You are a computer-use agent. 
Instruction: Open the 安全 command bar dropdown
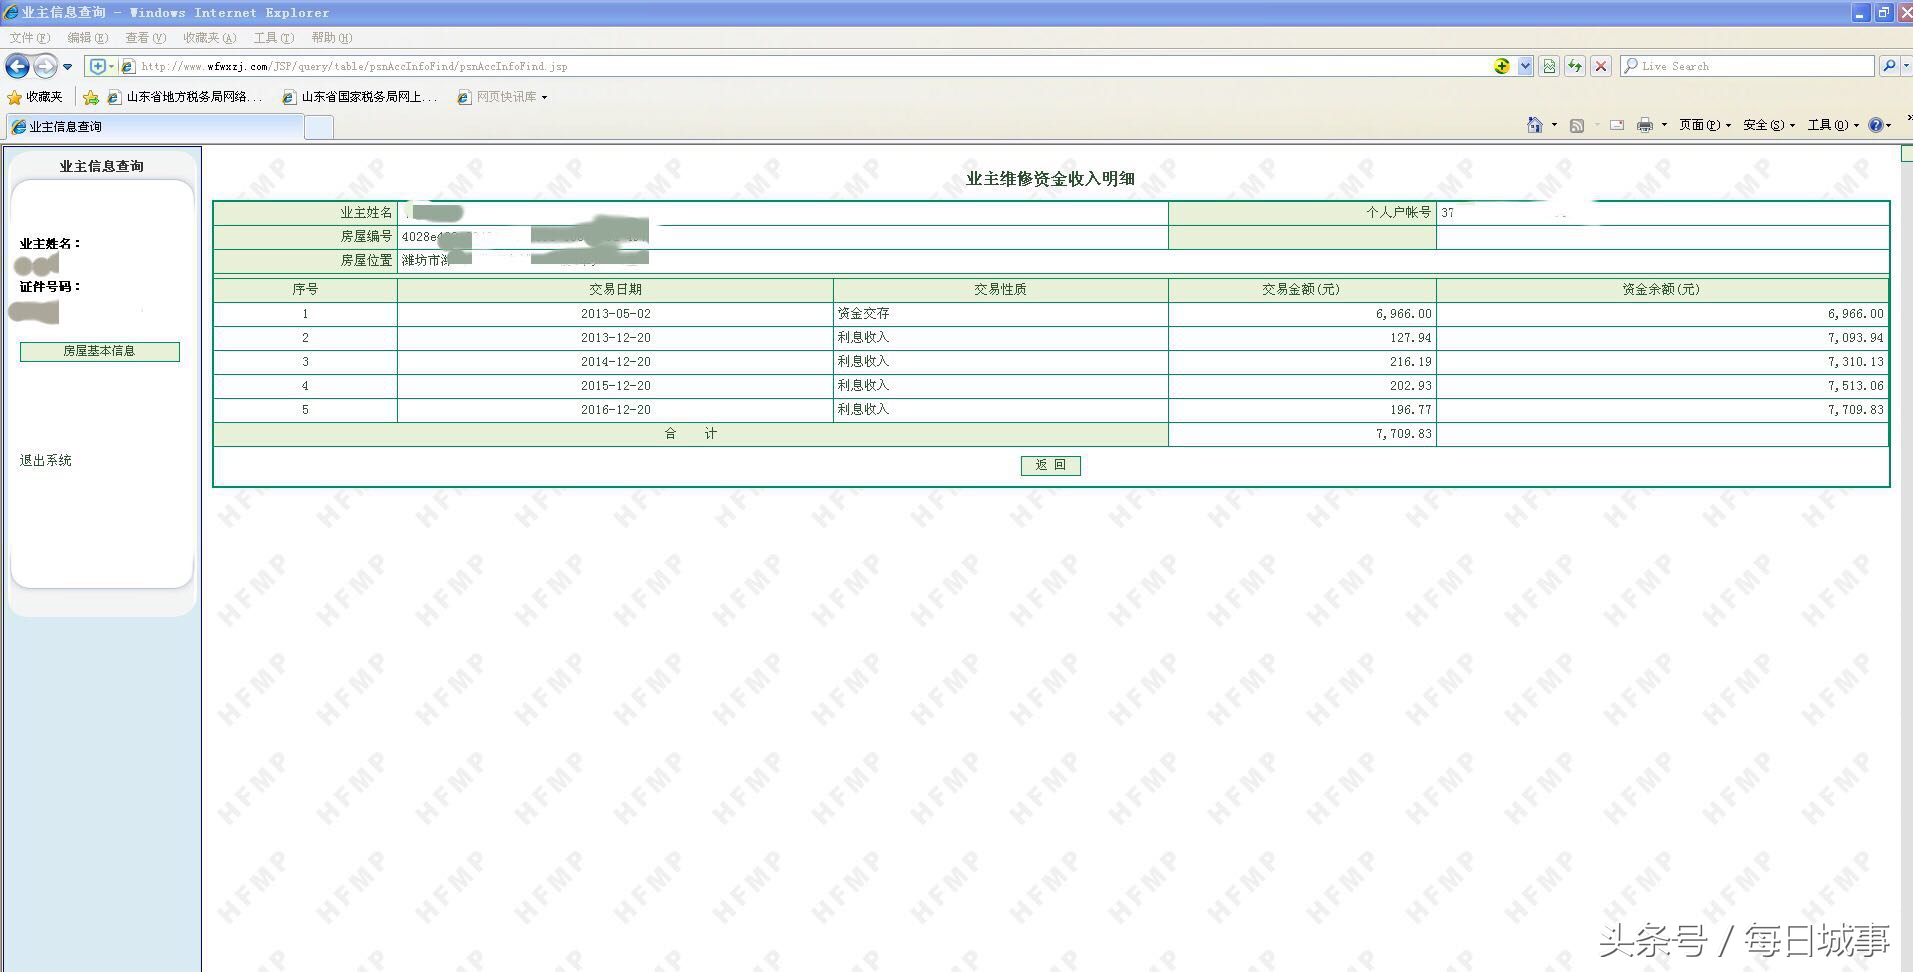click(x=1768, y=125)
